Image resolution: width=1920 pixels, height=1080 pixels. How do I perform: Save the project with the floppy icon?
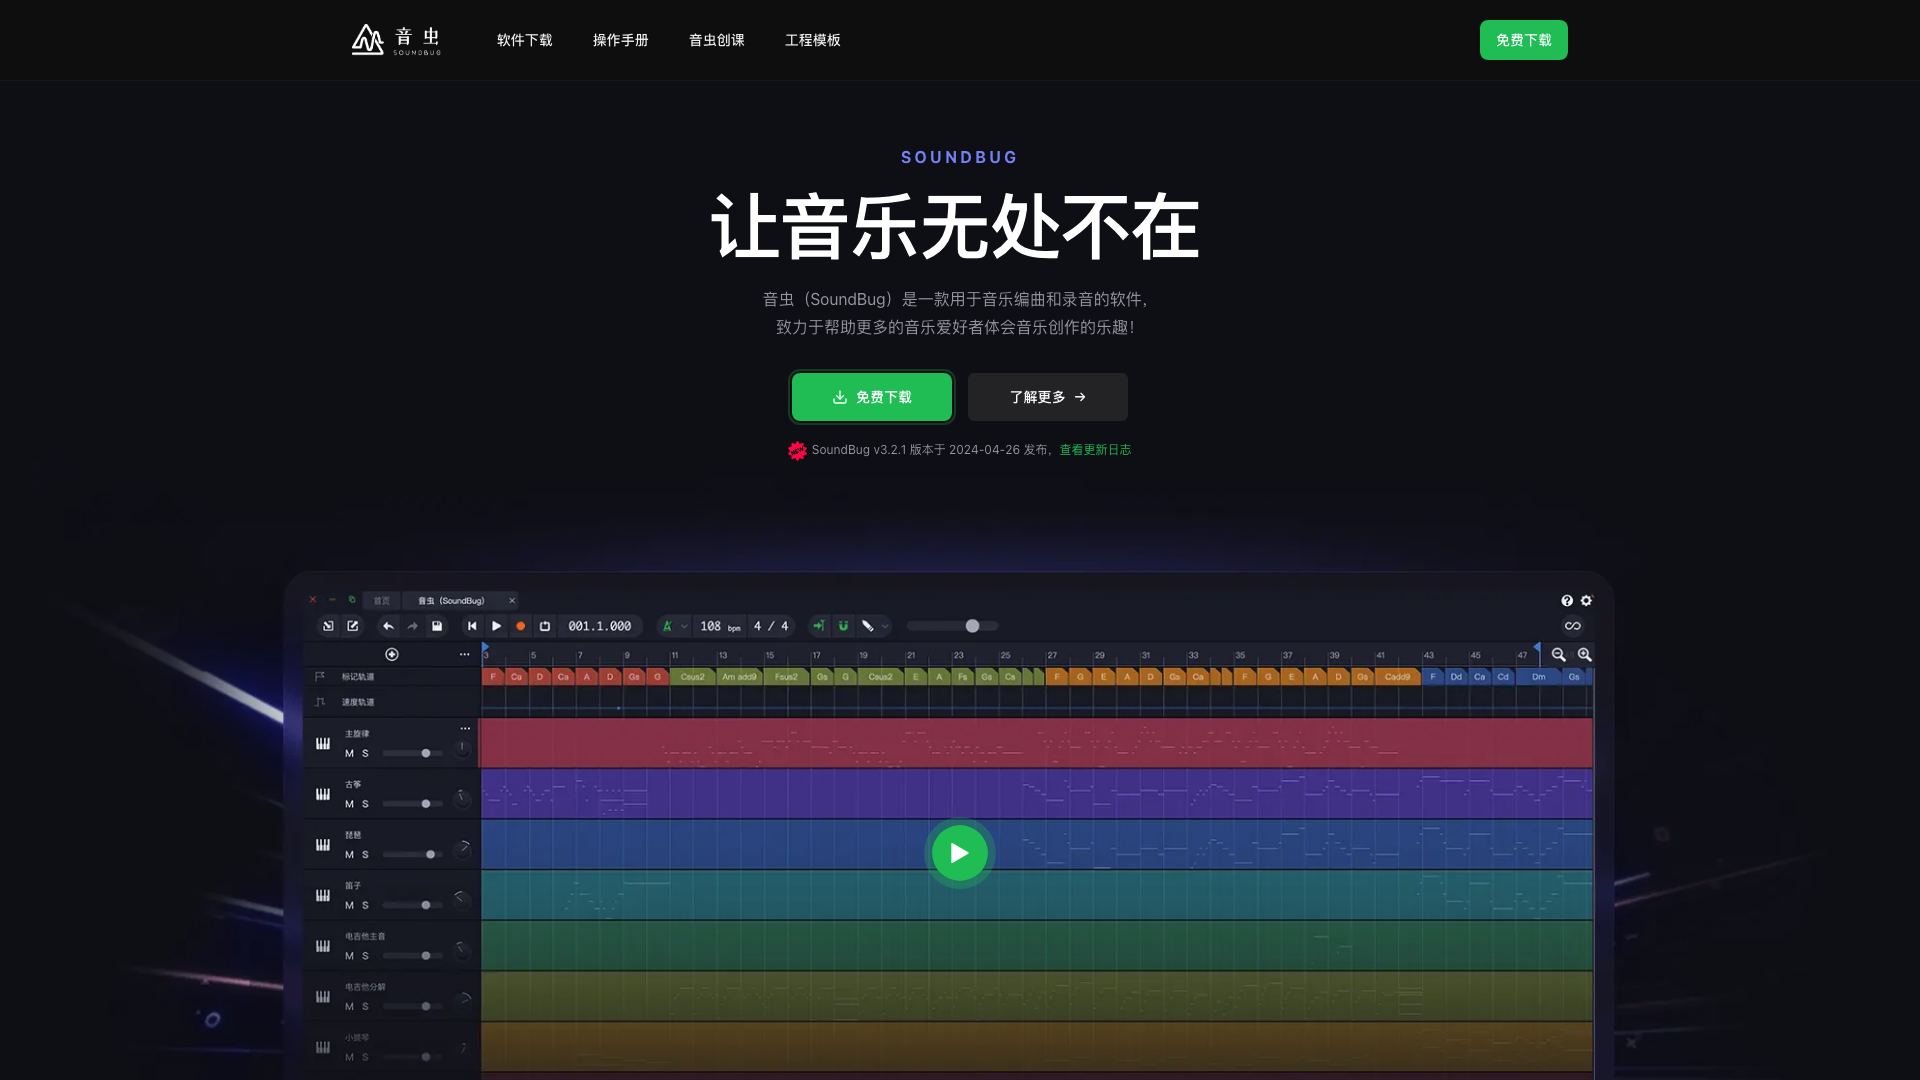(x=437, y=626)
